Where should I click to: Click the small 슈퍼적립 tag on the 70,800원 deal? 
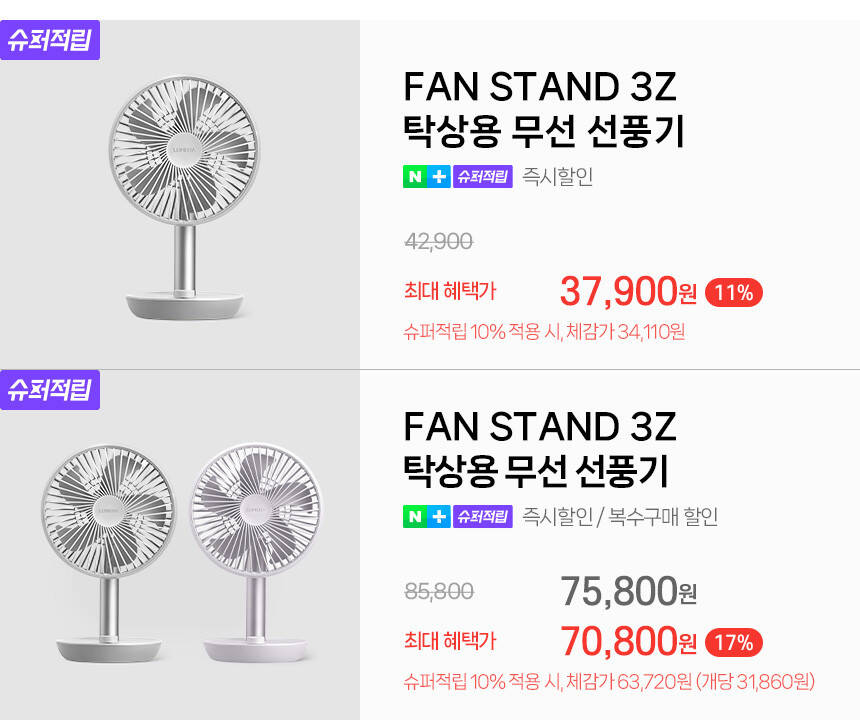pos(483,517)
